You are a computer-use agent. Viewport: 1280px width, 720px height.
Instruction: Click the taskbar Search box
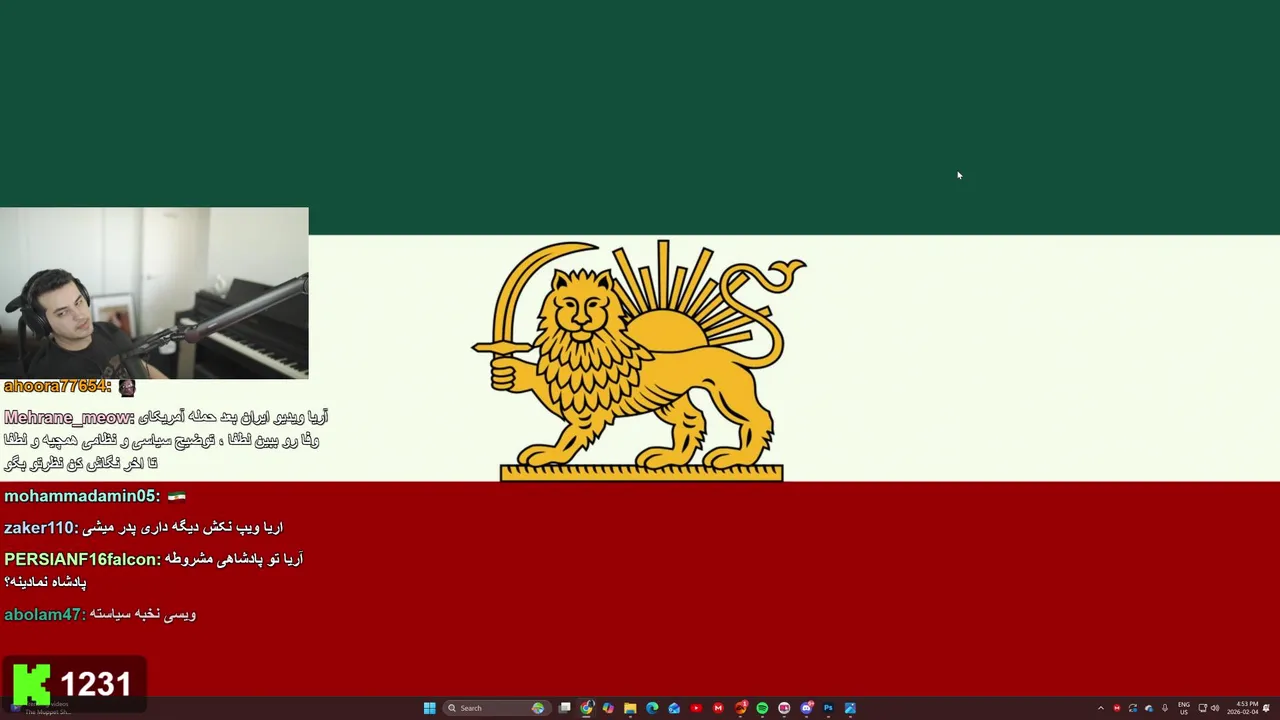point(497,708)
